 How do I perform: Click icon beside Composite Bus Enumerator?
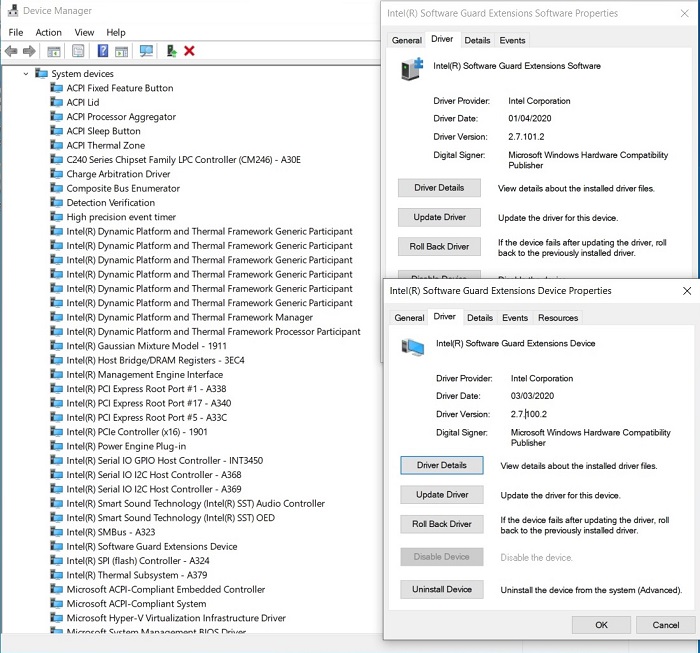click(57, 188)
